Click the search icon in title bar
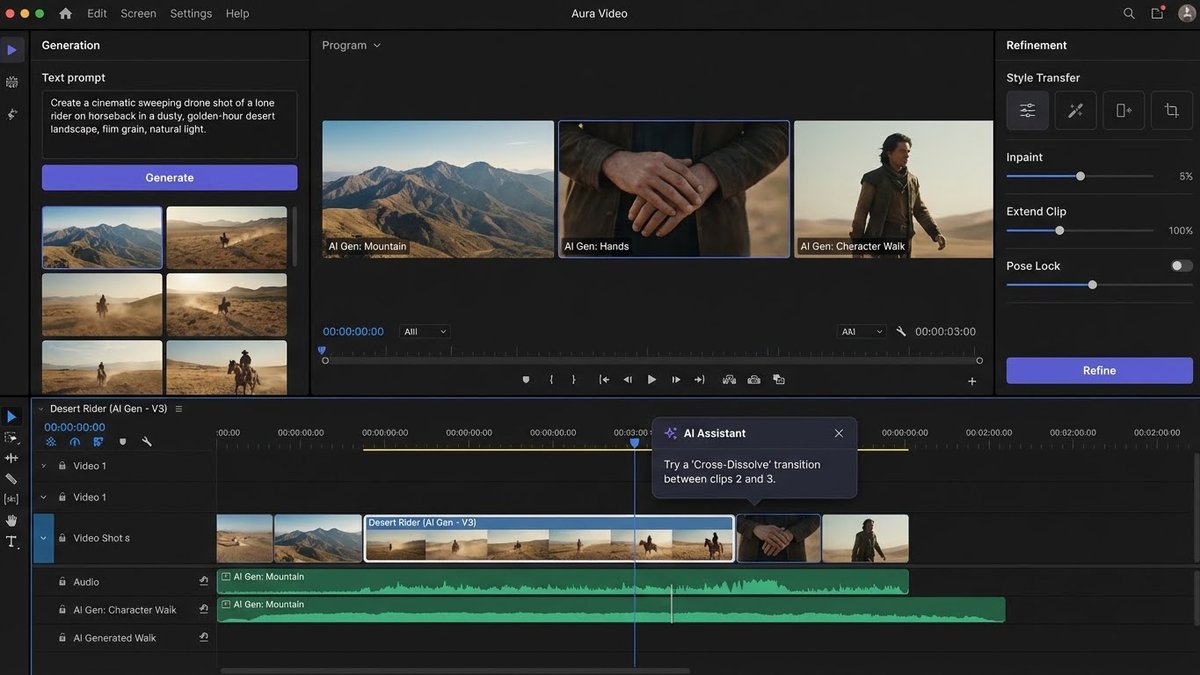This screenshot has height=675, width=1200. click(1129, 14)
